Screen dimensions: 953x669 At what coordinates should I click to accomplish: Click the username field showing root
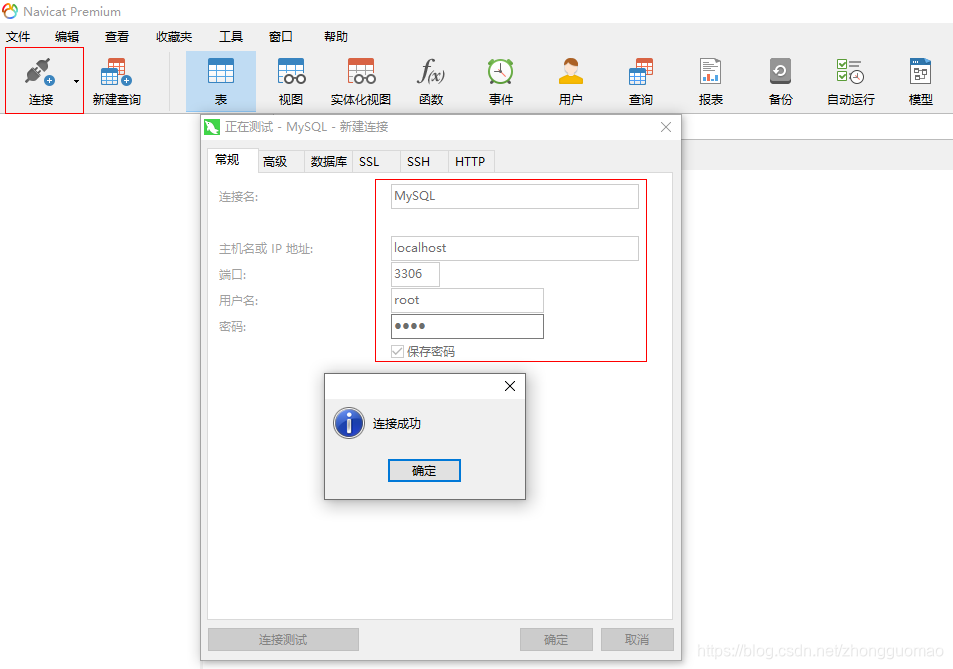click(x=467, y=300)
